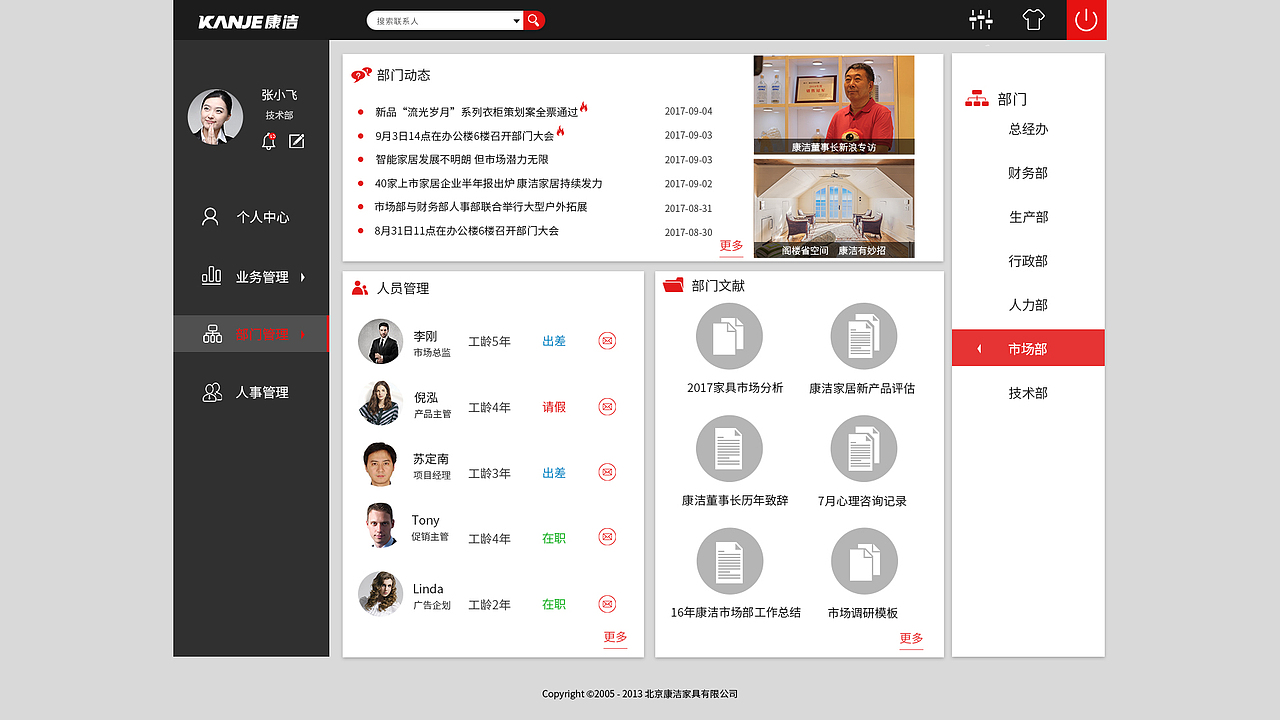Open 更多 link under department news
1280x720 pixels.
click(x=730, y=244)
